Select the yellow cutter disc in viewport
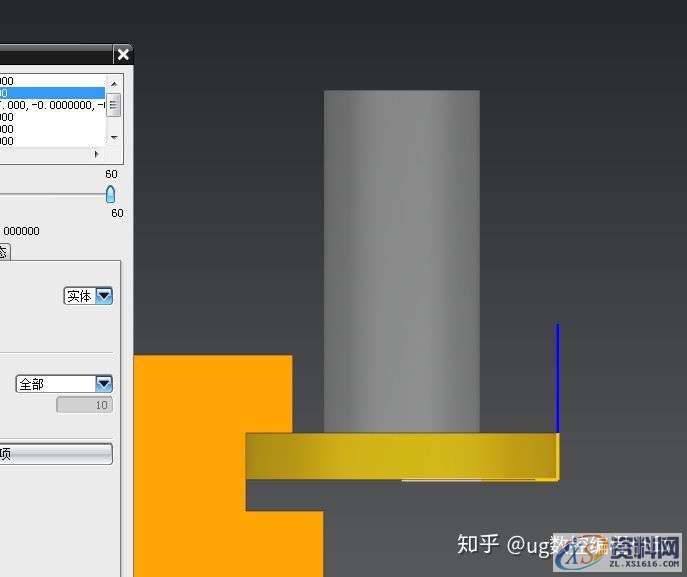 [400, 455]
